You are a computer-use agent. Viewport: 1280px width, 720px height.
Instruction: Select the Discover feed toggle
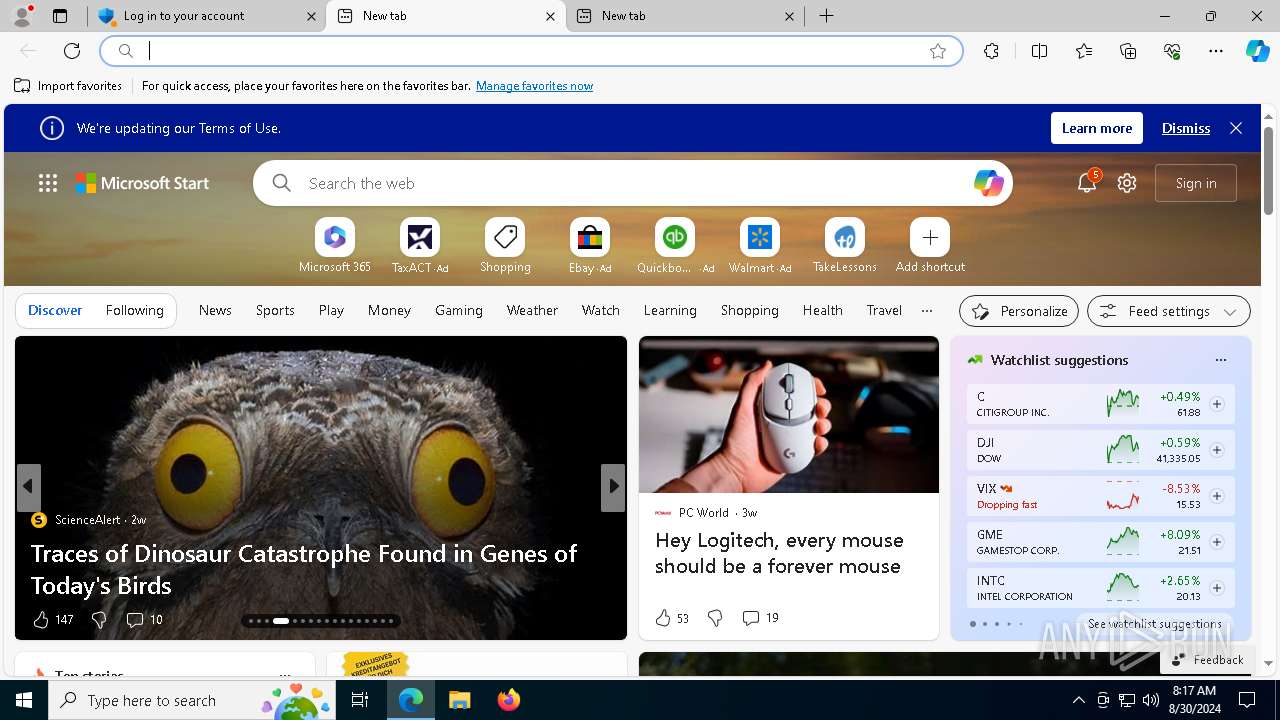[55, 310]
